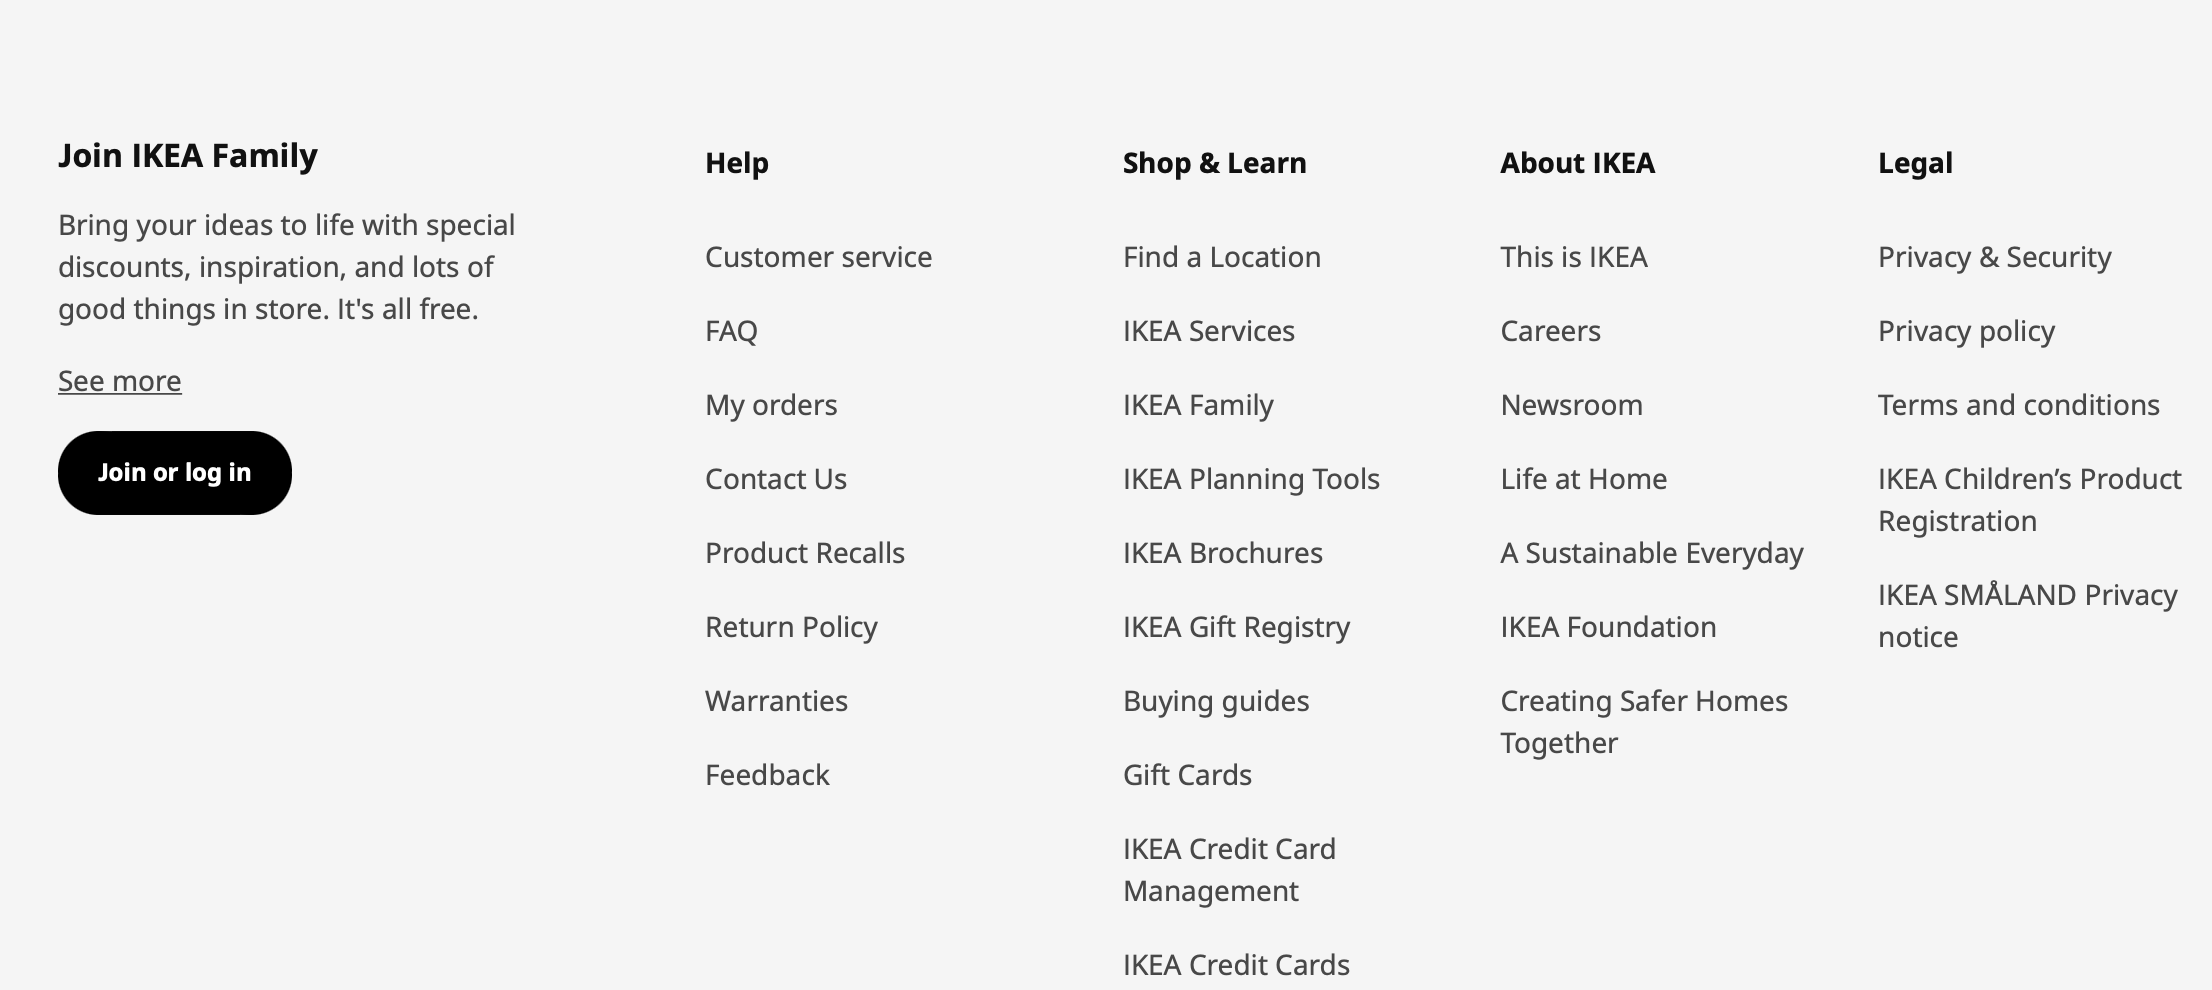Screen dimensions: 2212x990
Task: Open the Careers link
Action: point(1550,331)
